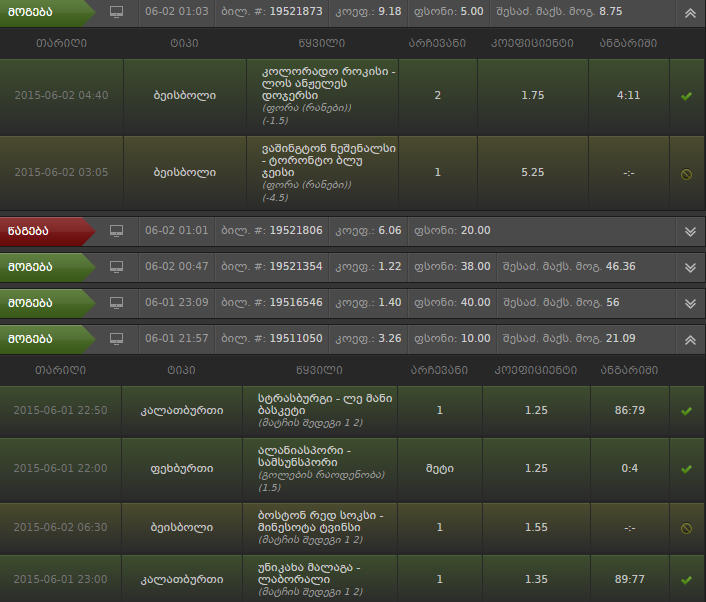Click monitor icon on ticket 19521873 row

pos(117,12)
